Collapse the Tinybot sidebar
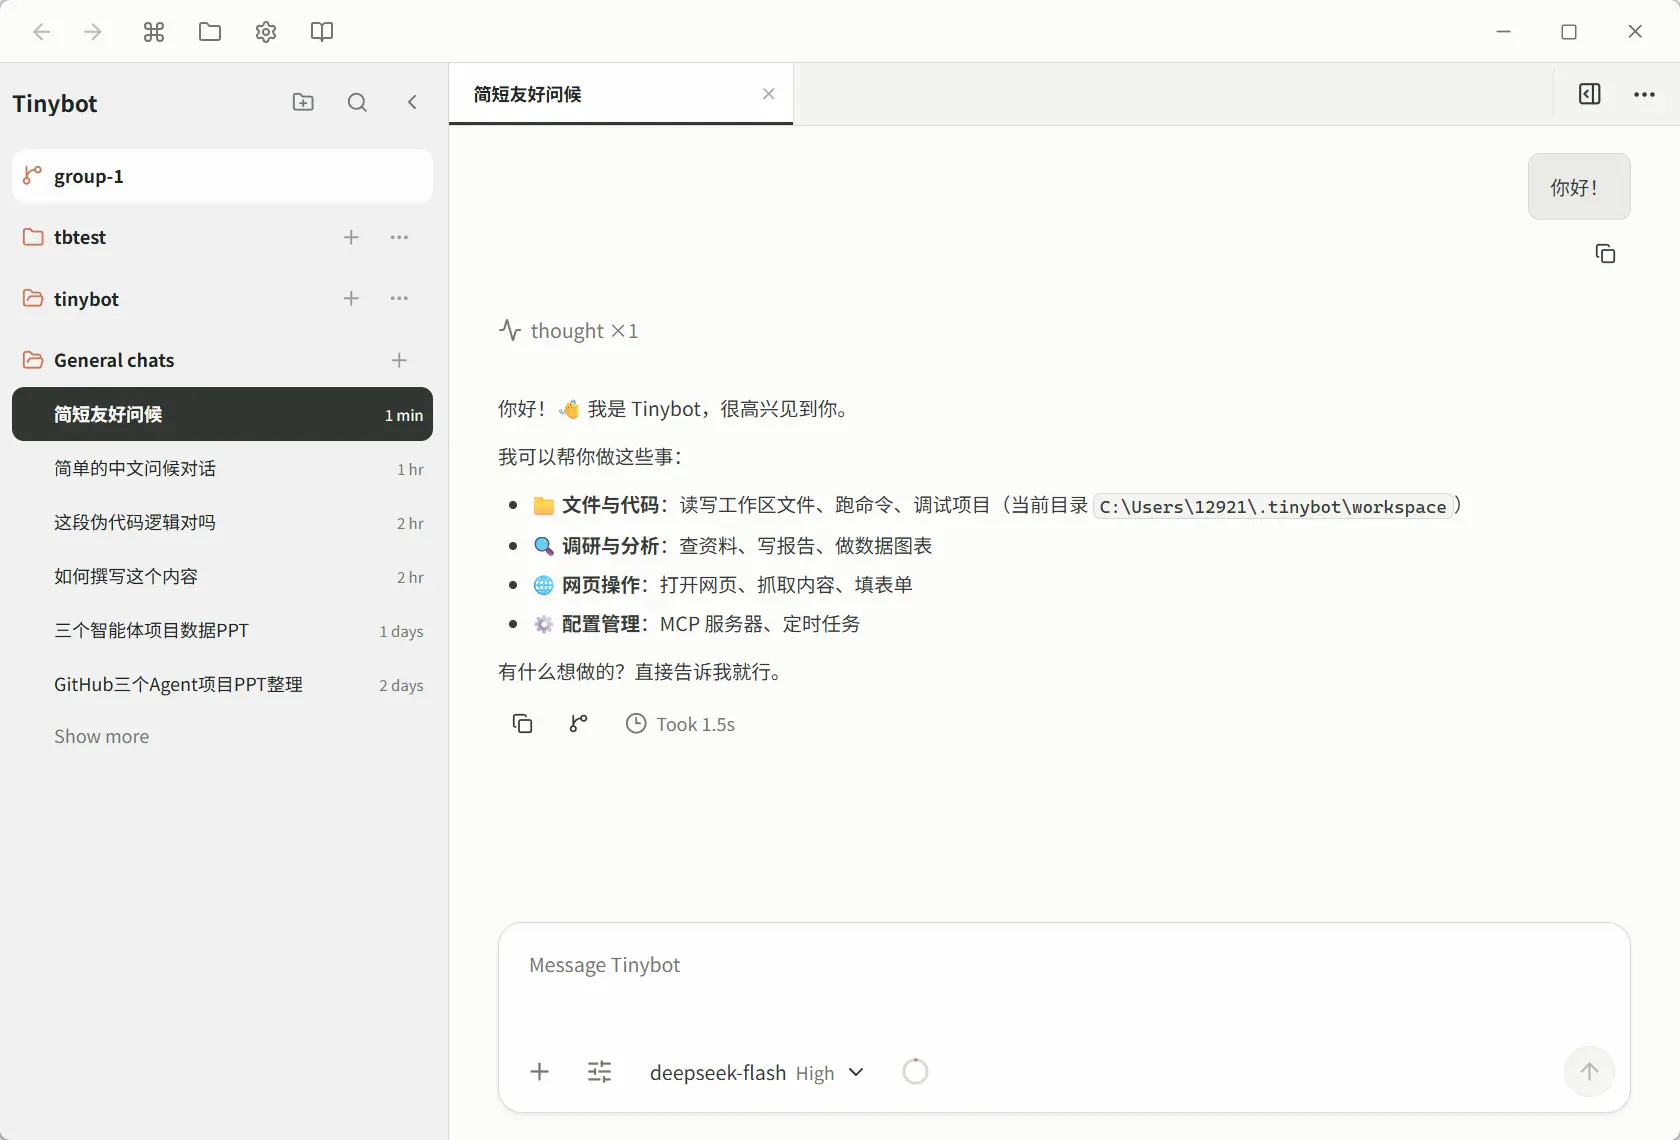The image size is (1680, 1140). (412, 102)
